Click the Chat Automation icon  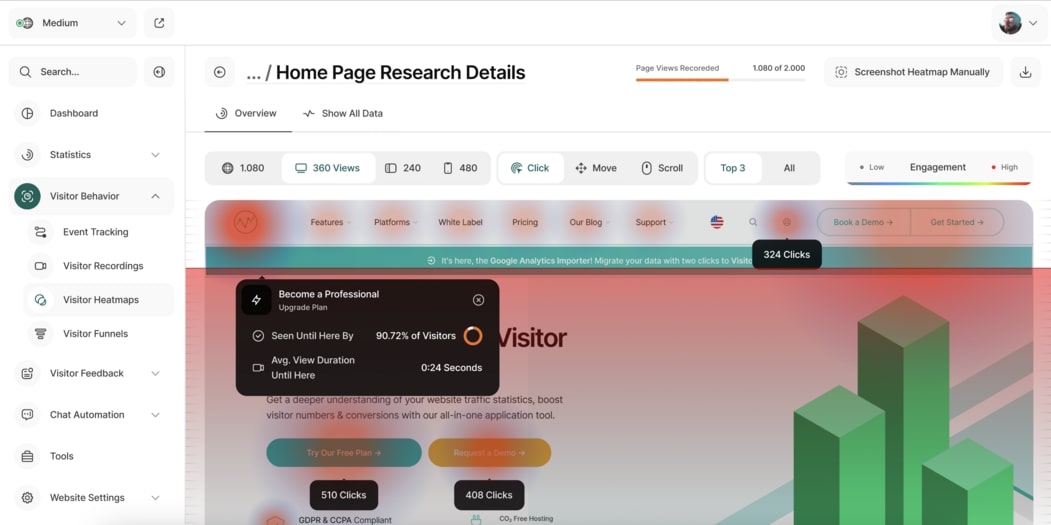tap(27, 415)
